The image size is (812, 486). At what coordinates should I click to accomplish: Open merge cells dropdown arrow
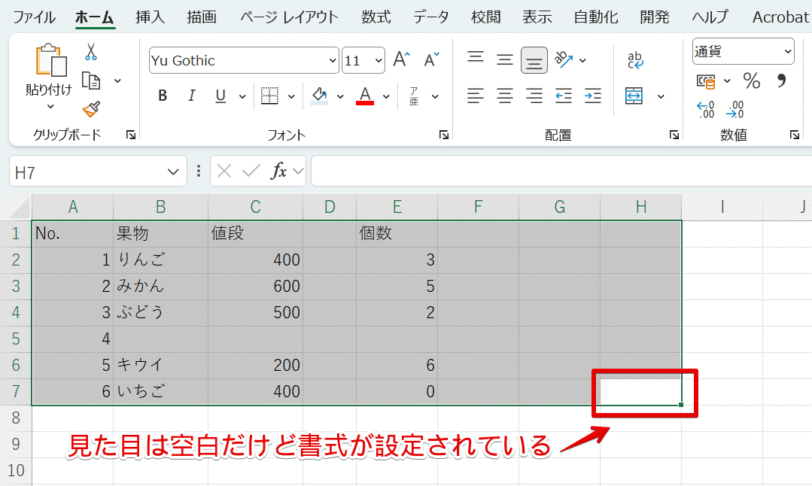click(x=661, y=96)
